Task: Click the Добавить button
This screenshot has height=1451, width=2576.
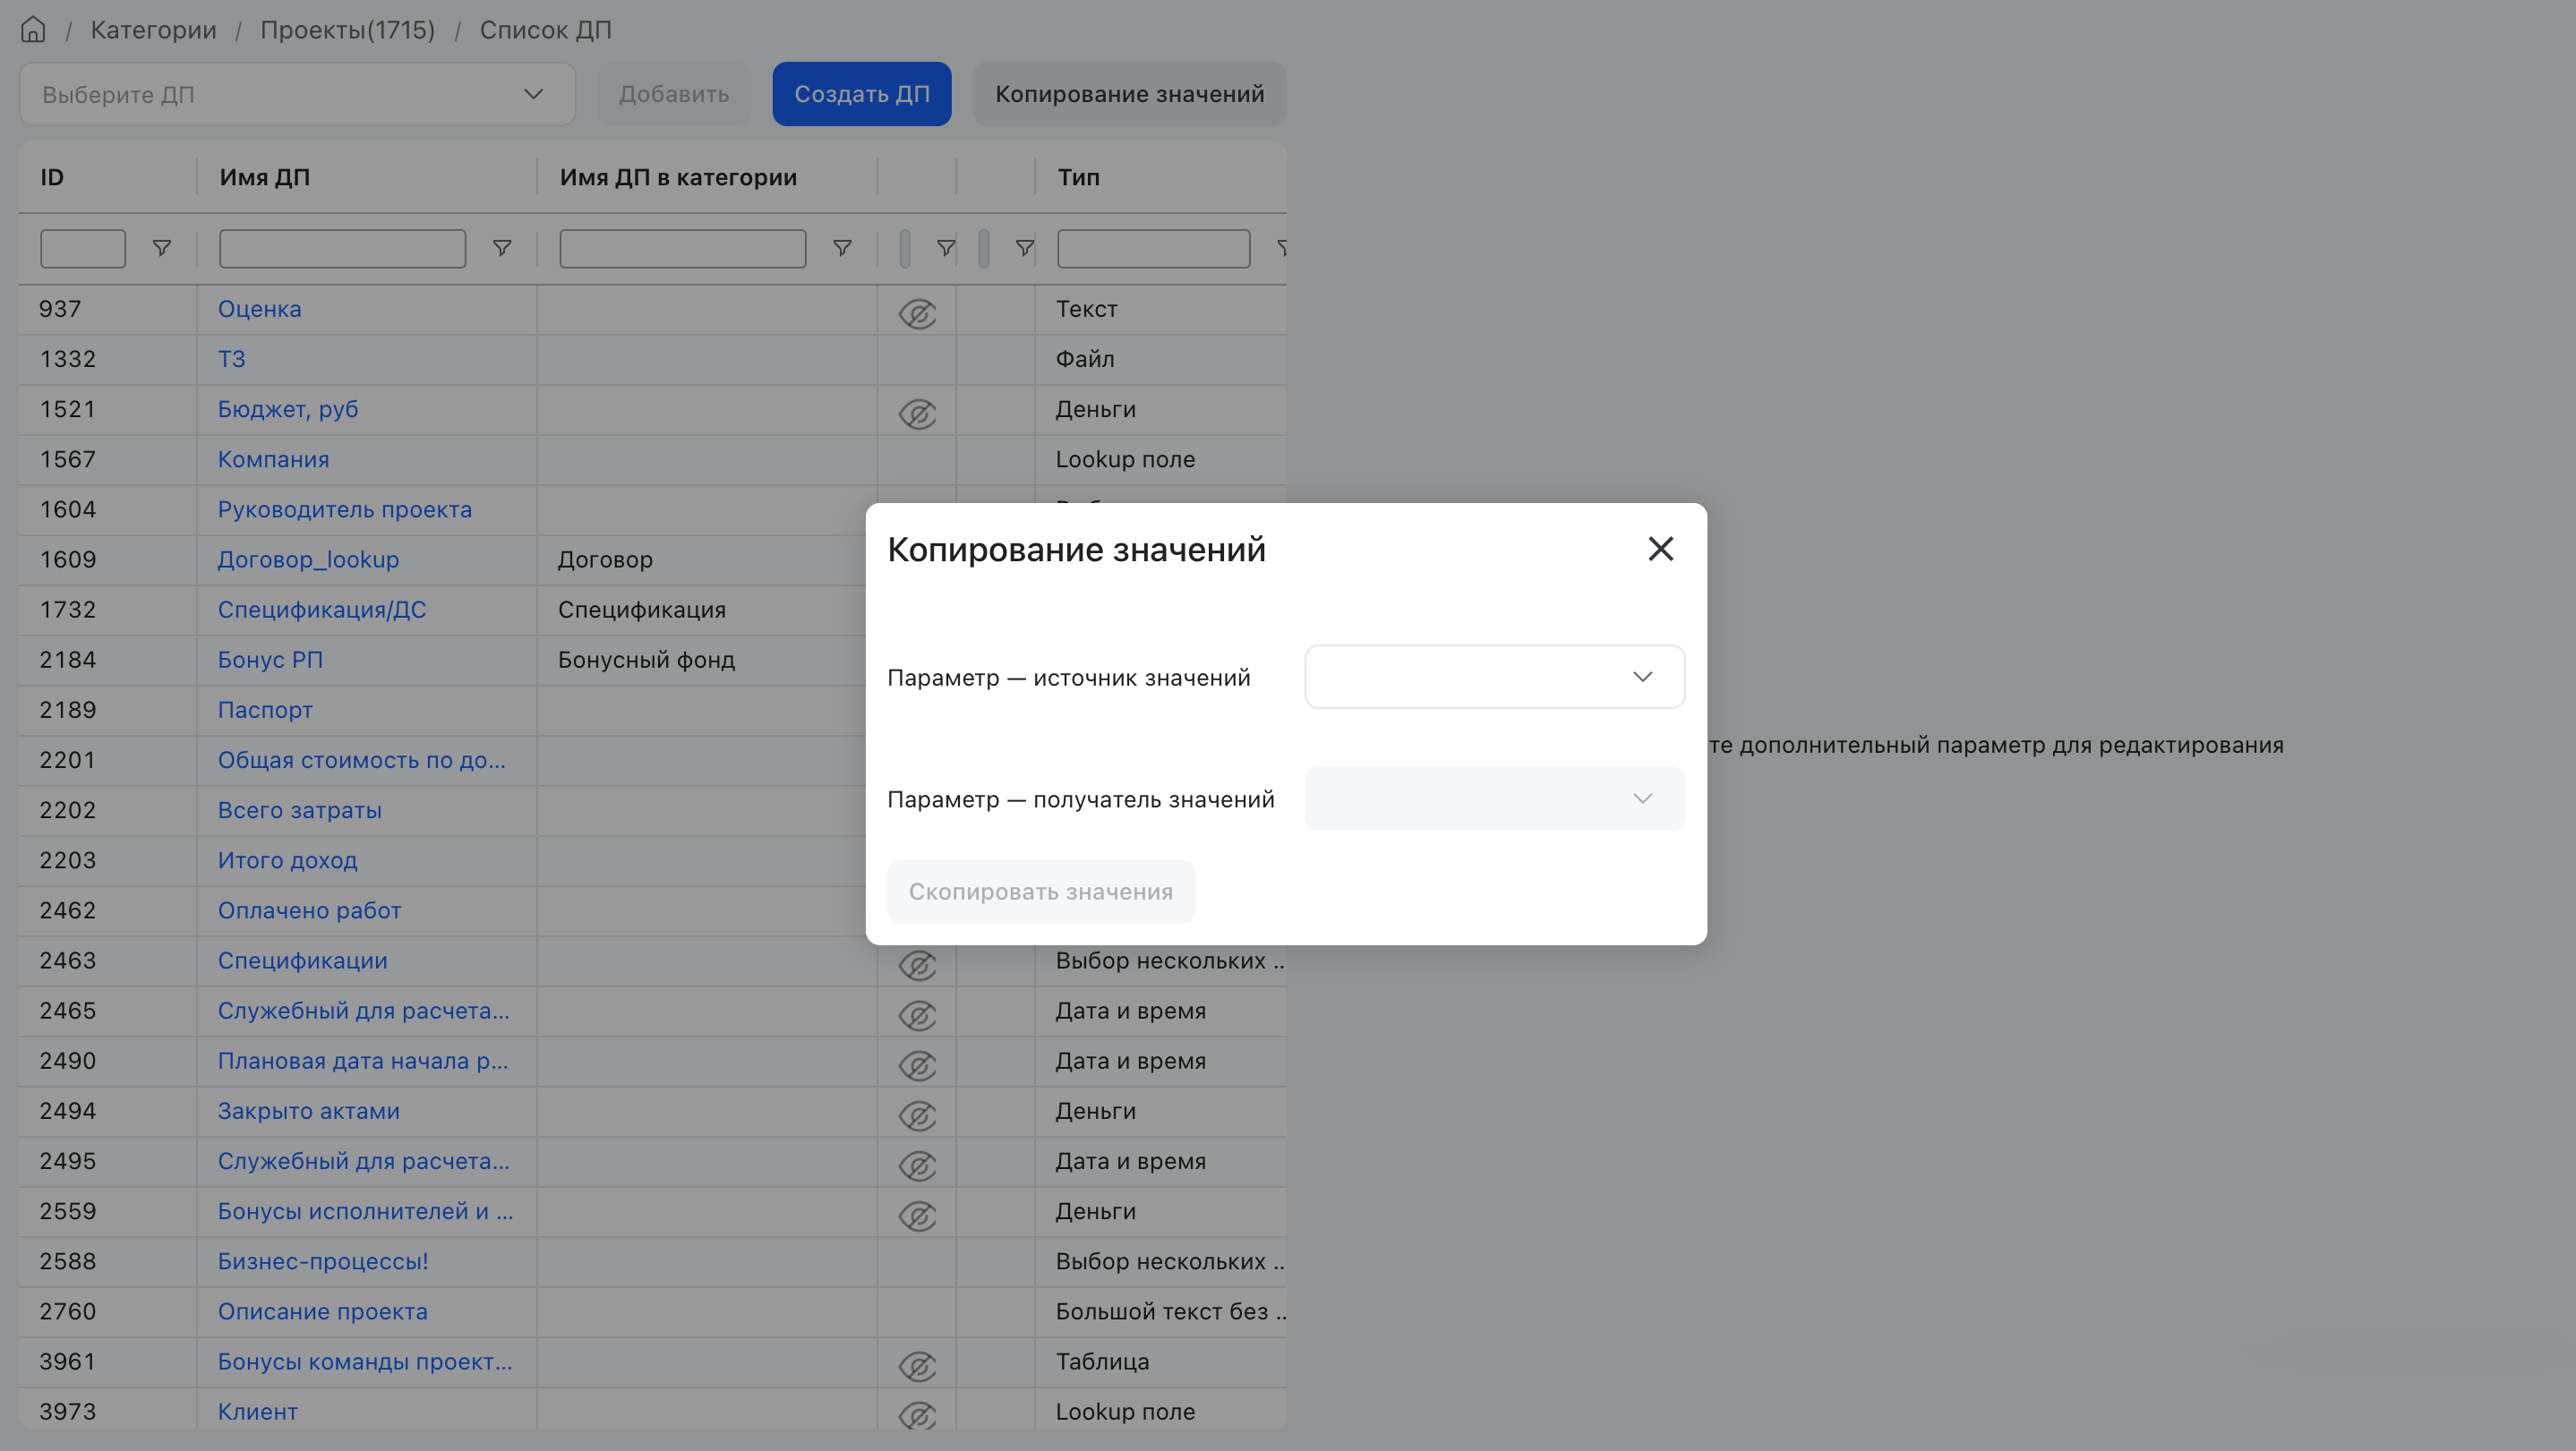Action: [674, 94]
